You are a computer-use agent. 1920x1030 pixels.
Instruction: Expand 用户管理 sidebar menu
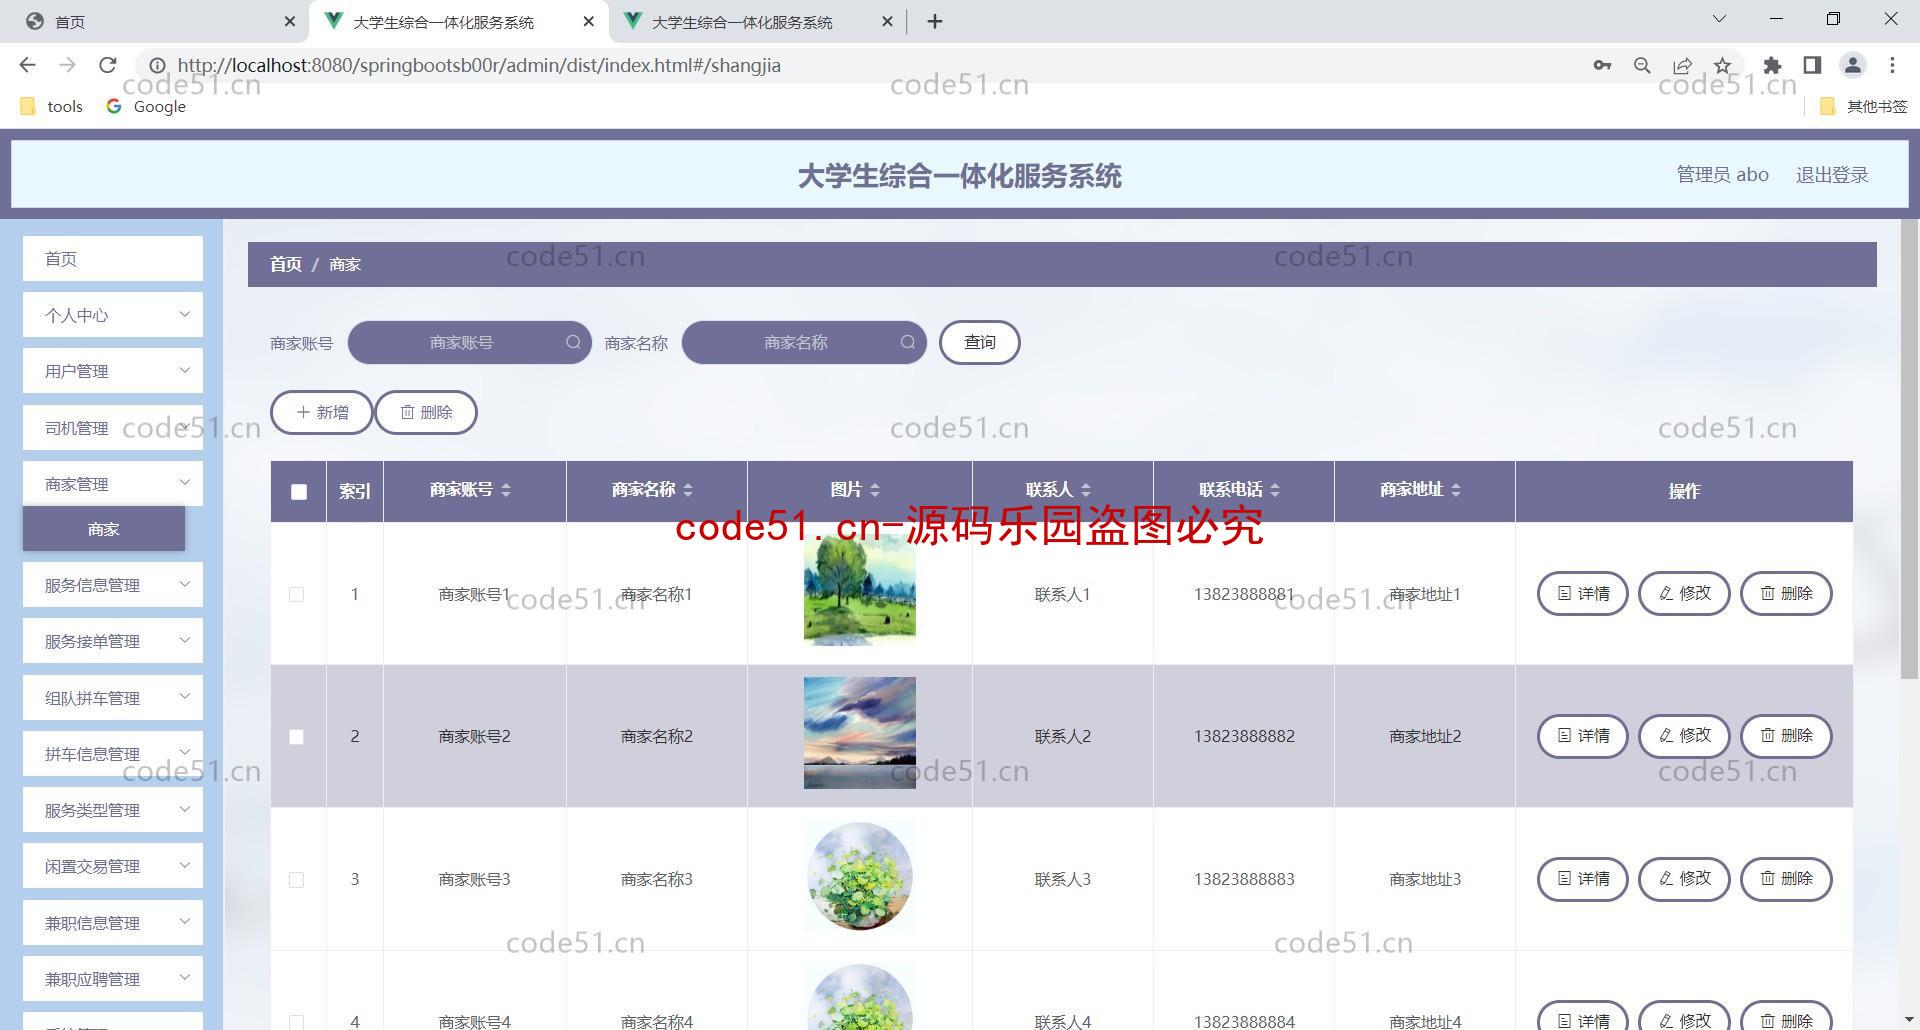coord(113,371)
